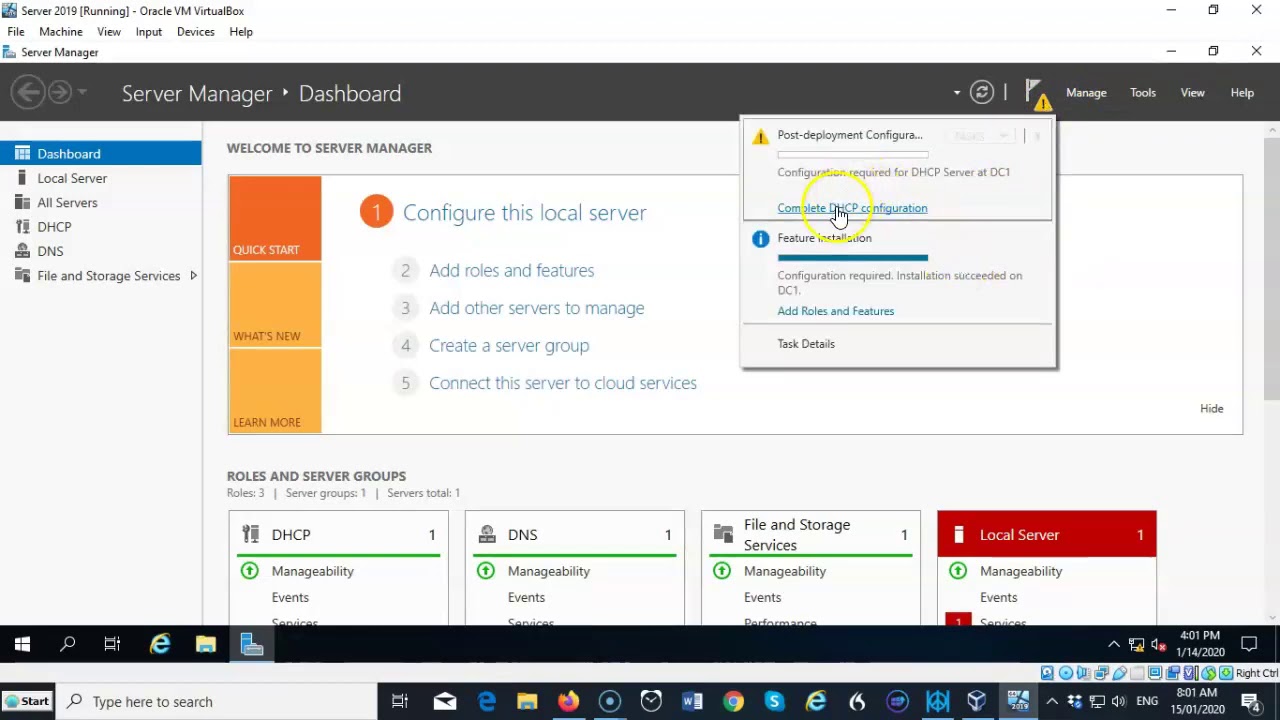Screen dimensions: 1280x720
Task: Click the host taskbar search box
Action: point(217,701)
